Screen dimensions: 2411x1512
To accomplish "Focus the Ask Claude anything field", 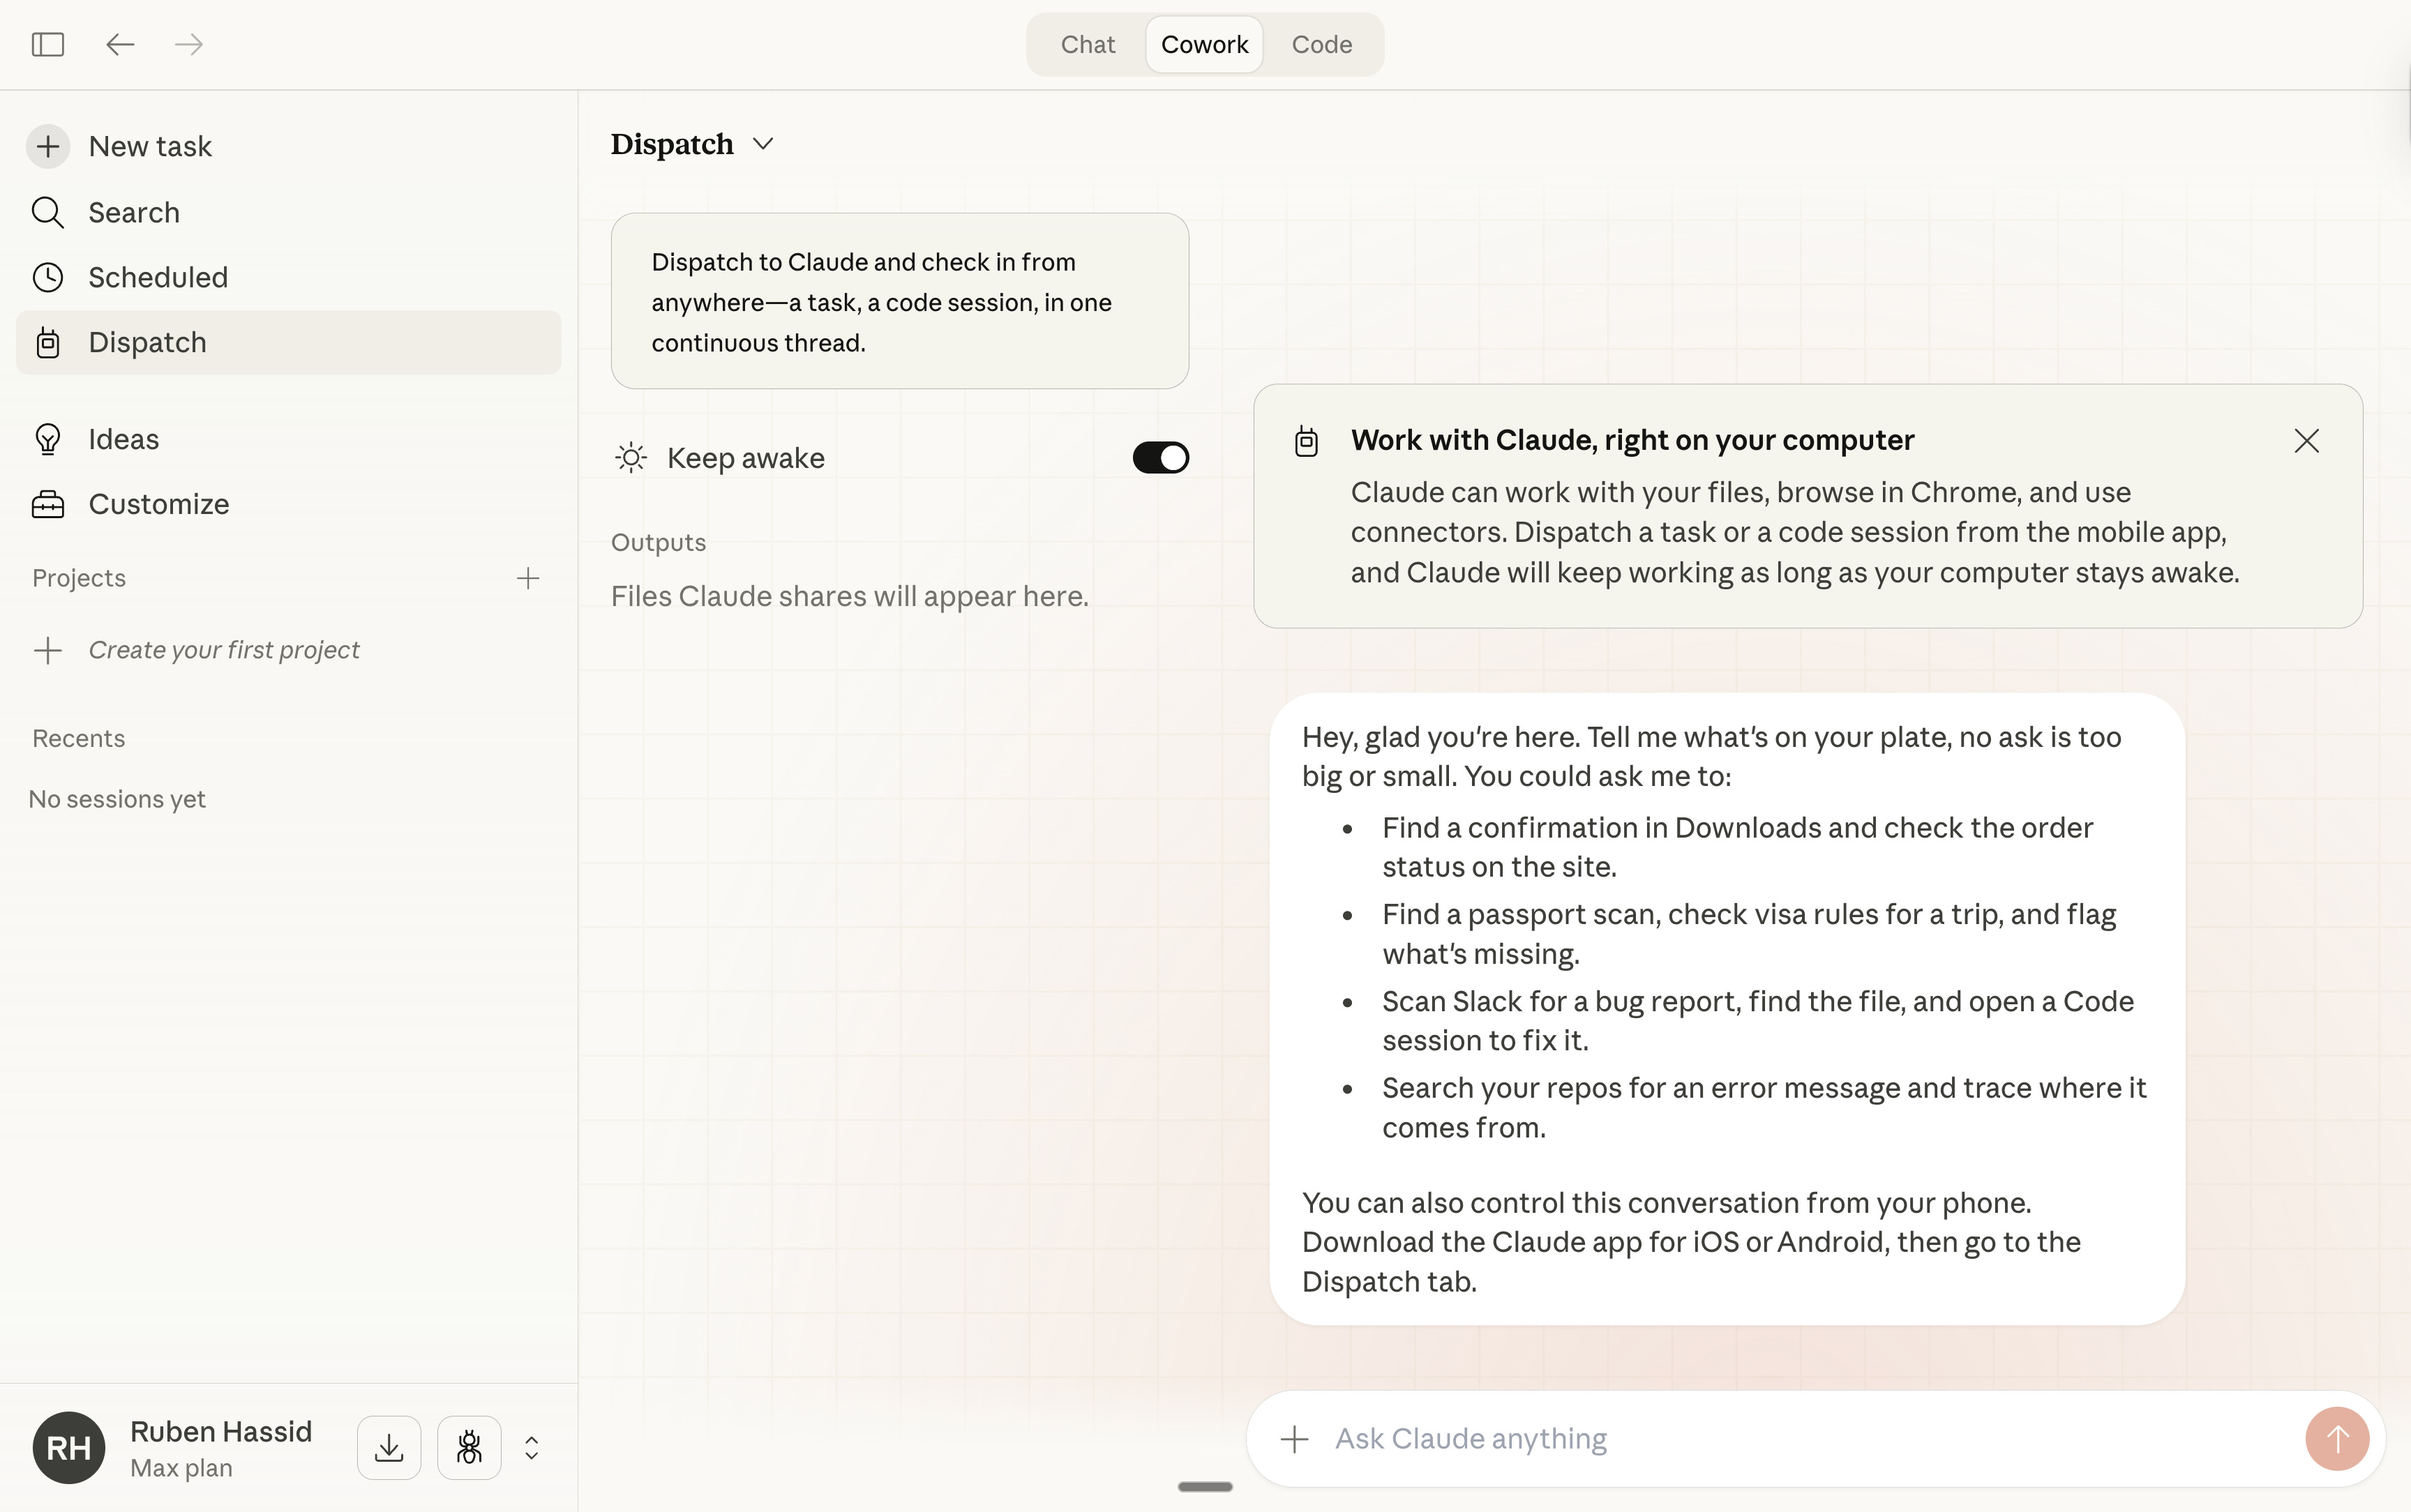I will click(1800, 1439).
